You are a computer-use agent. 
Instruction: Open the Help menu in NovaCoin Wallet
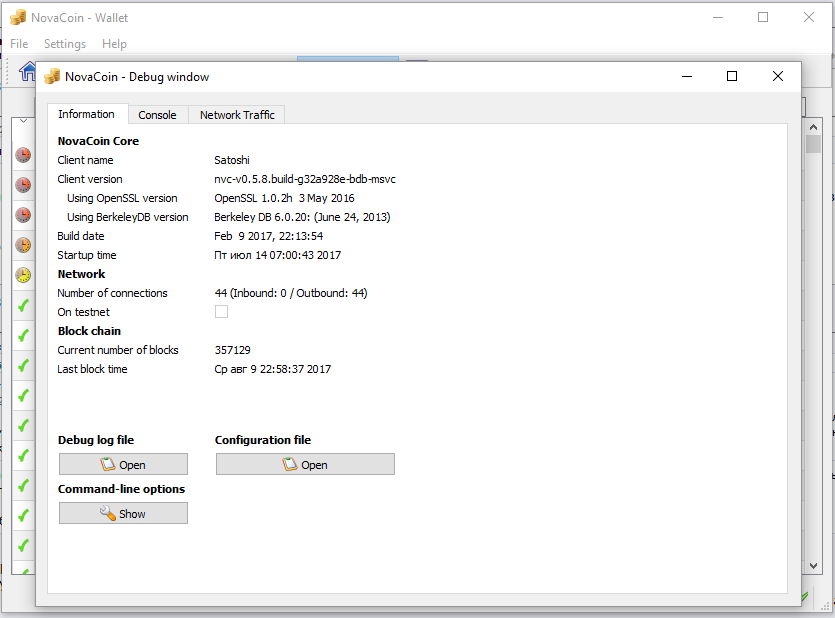114,44
